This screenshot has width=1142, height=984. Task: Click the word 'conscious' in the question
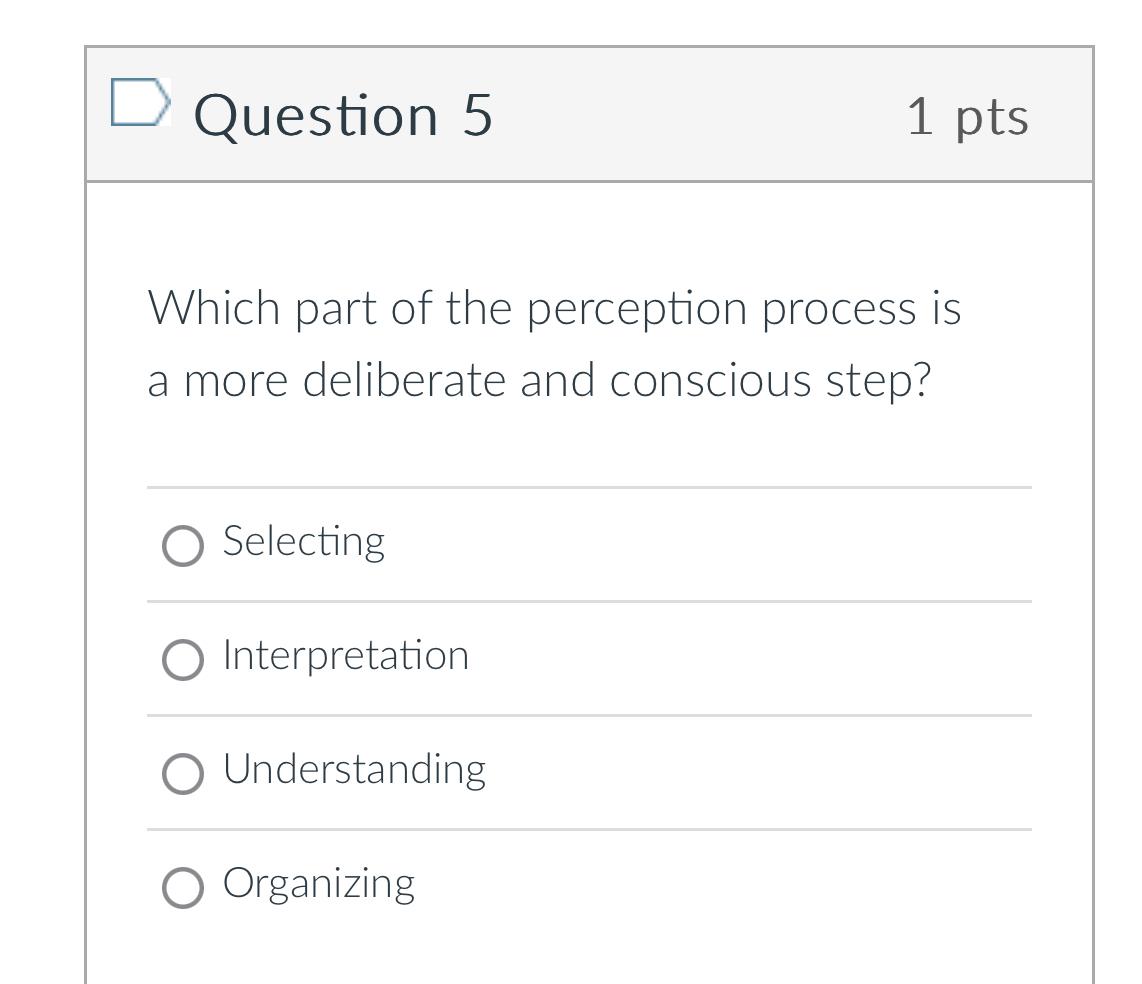[710, 380]
